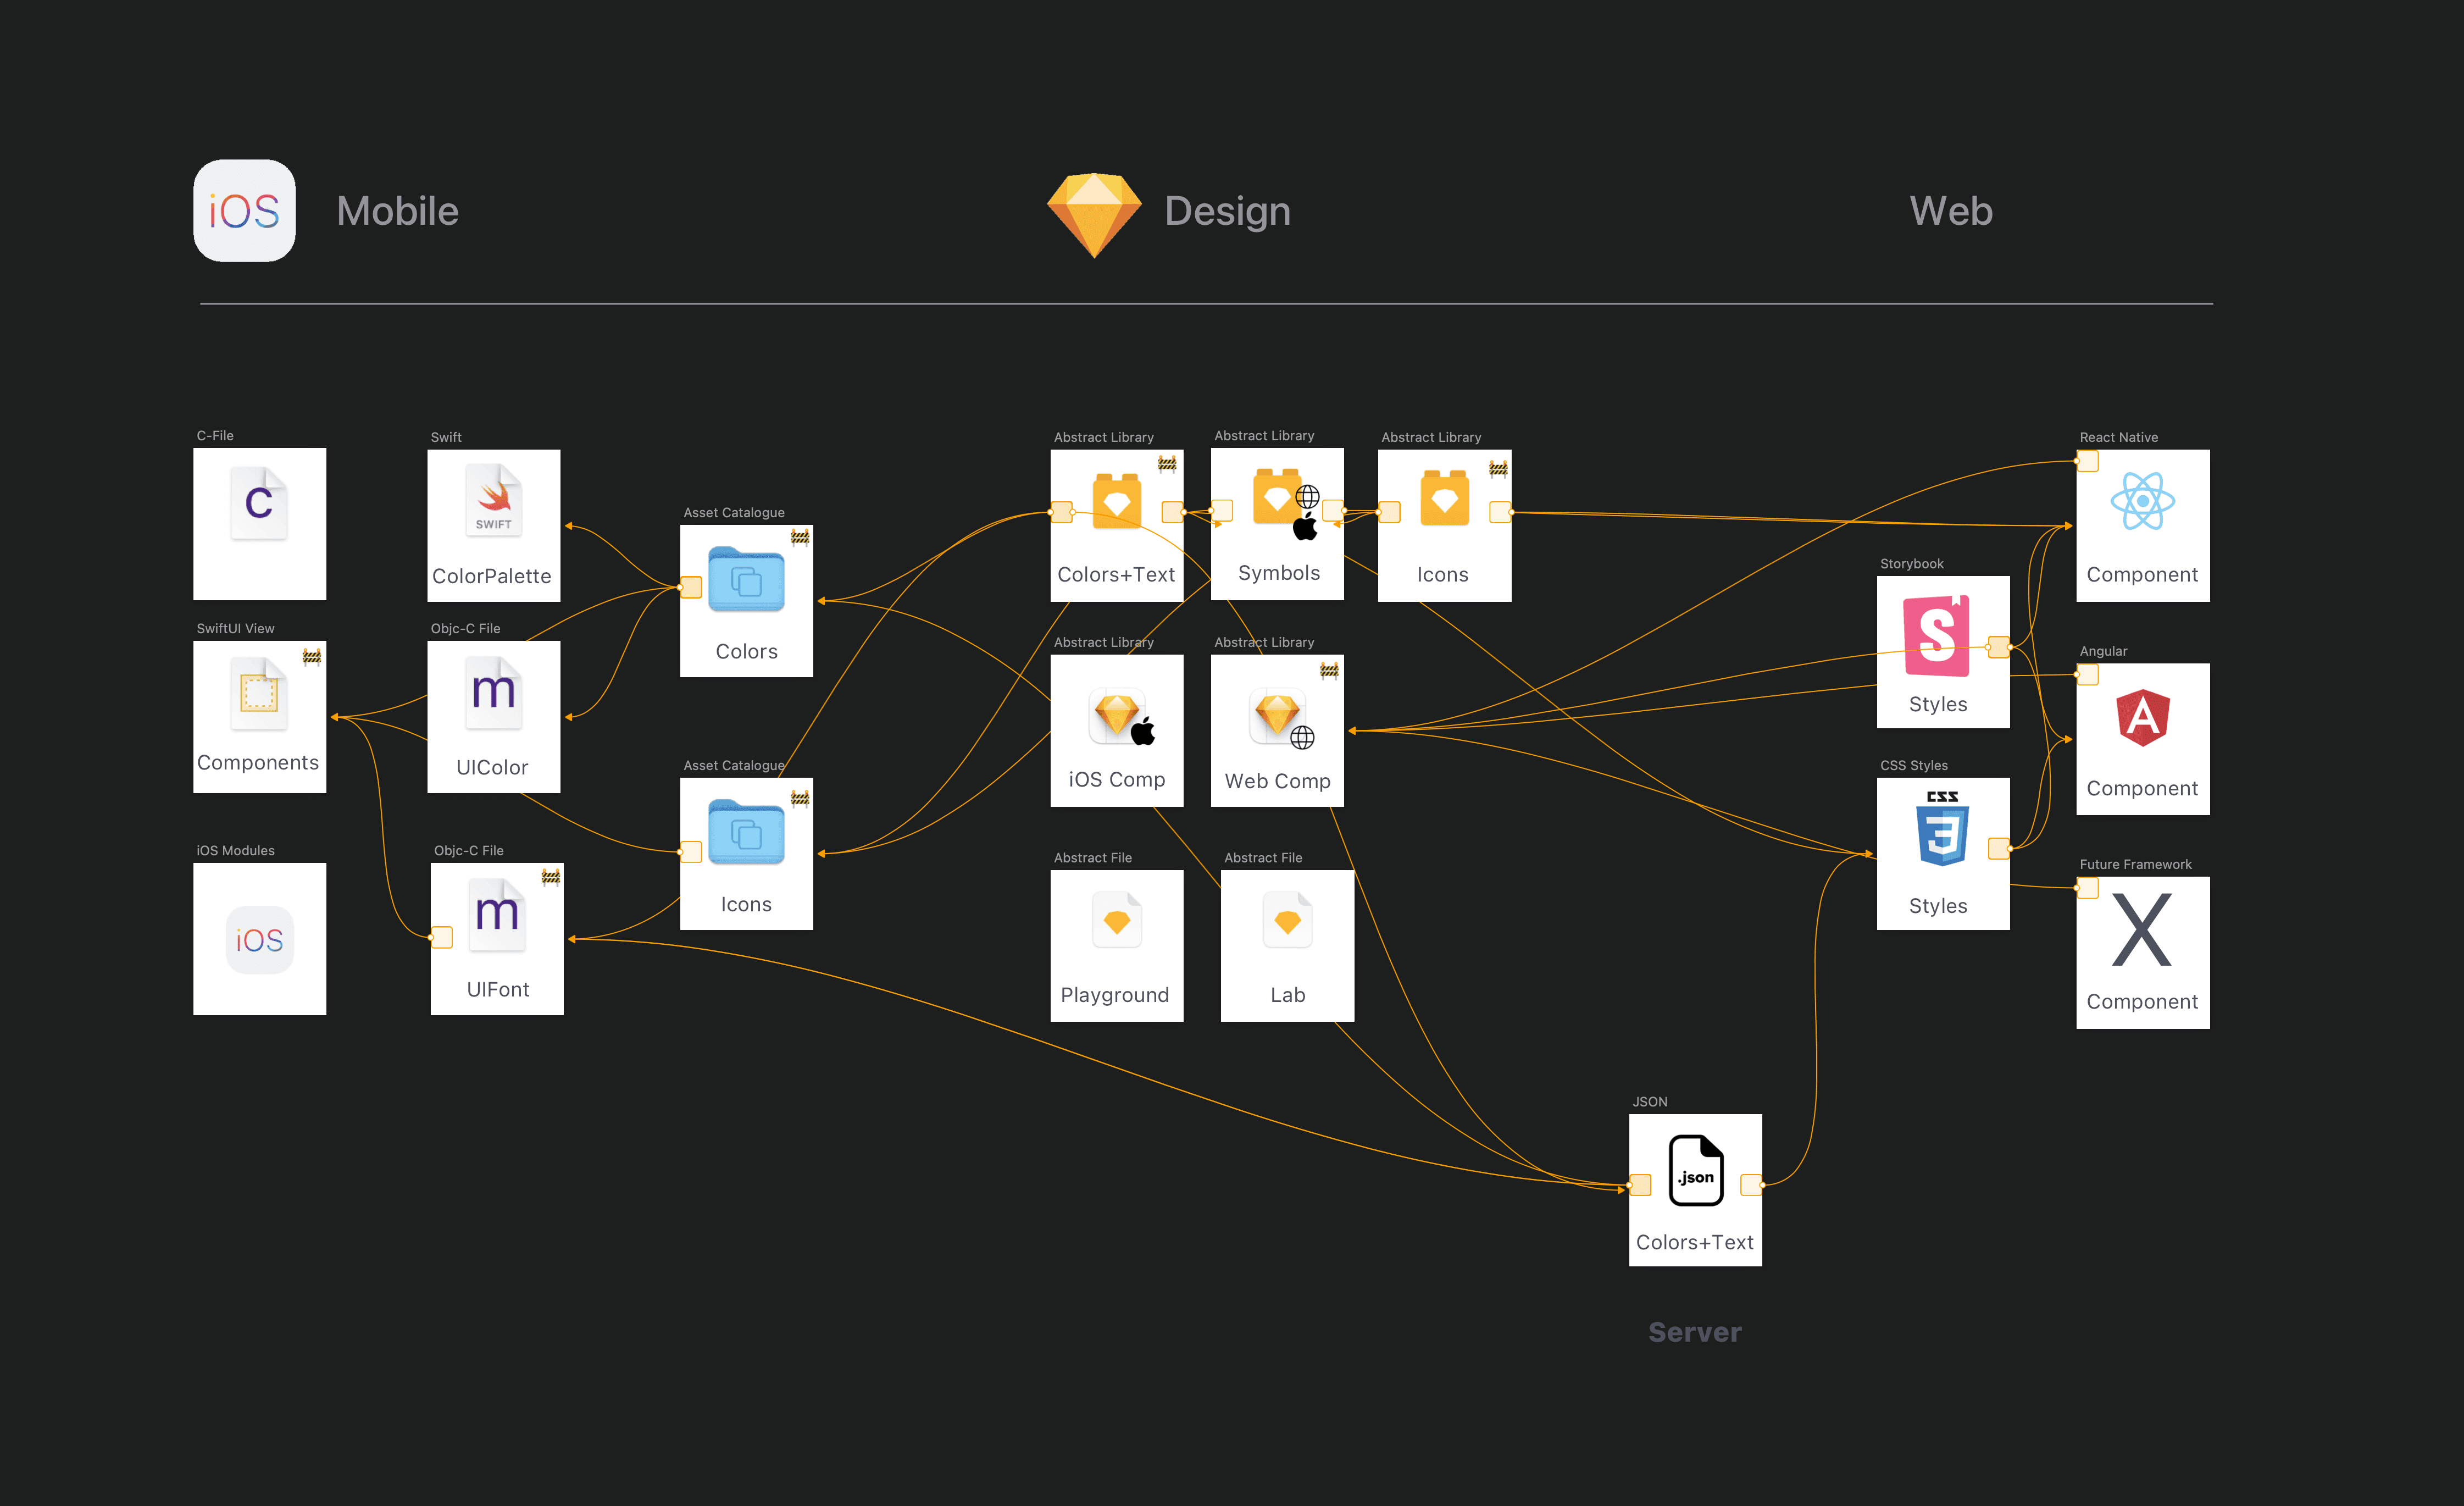Click the iOS Modules app icon
Image resolution: width=2464 pixels, height=1506 pixels.
coord(259,939)
